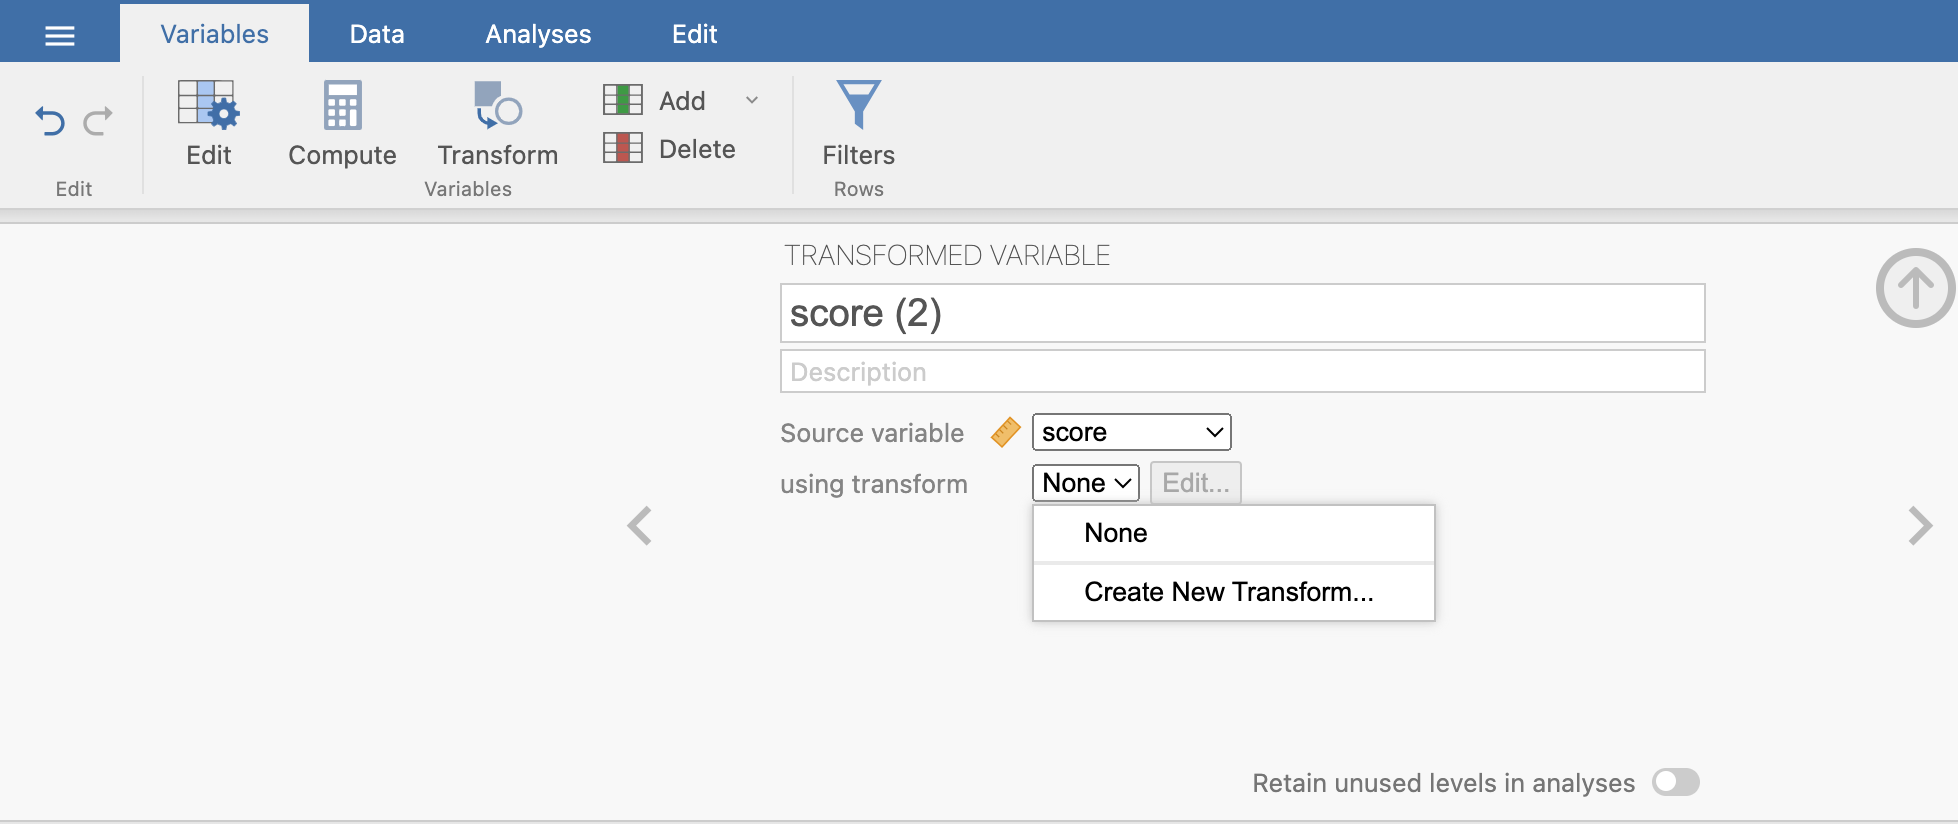Open the Edit variable setup tool
The image size is (1958, 824).
(x=208, y=106)
